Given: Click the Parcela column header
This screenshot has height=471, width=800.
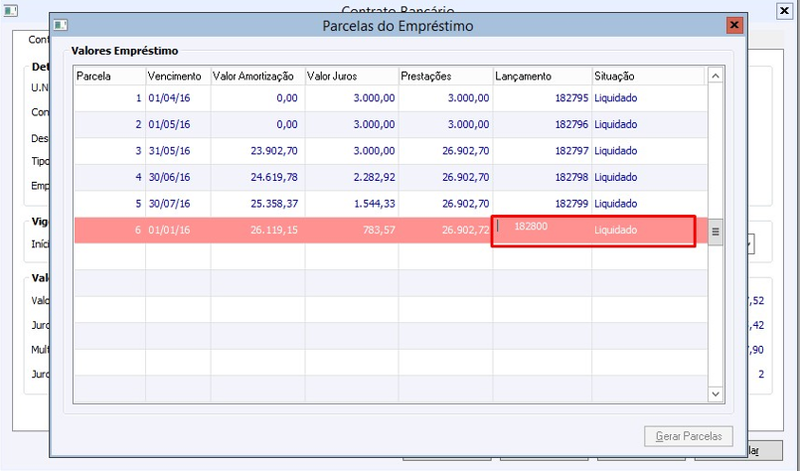Looking at the screenshot, I should coord(110,76).
